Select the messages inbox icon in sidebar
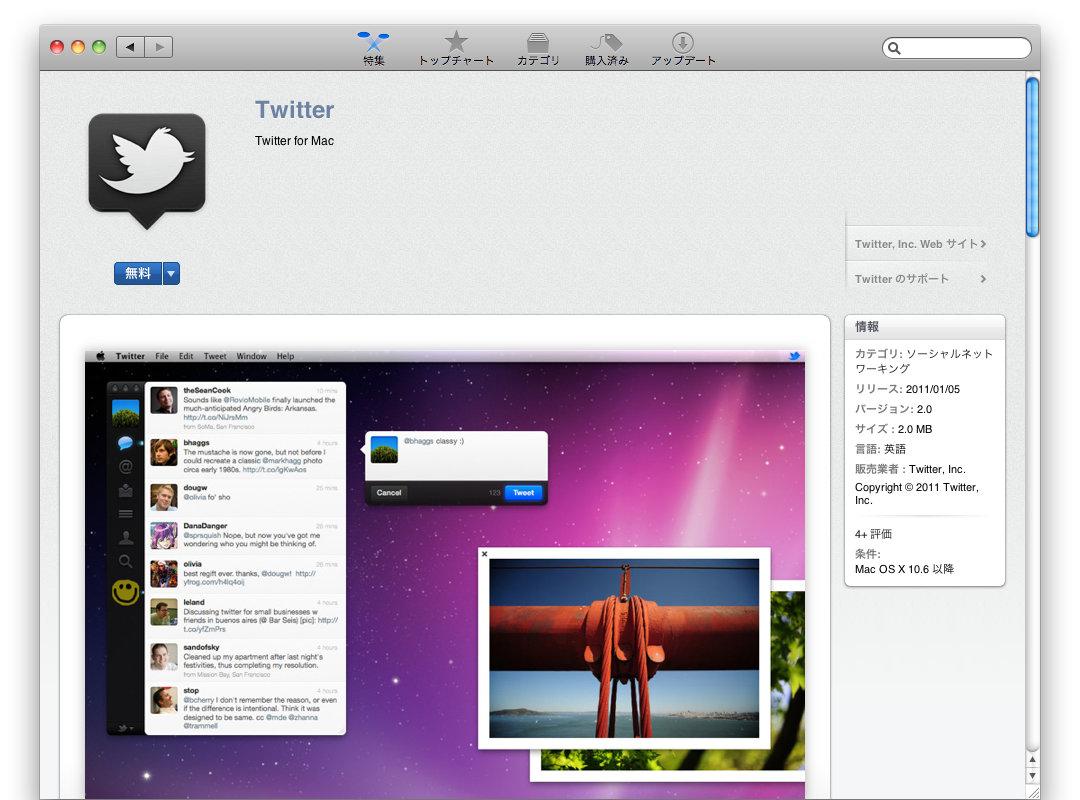This screenshot has width=1080, height=800. click(125, 491)
